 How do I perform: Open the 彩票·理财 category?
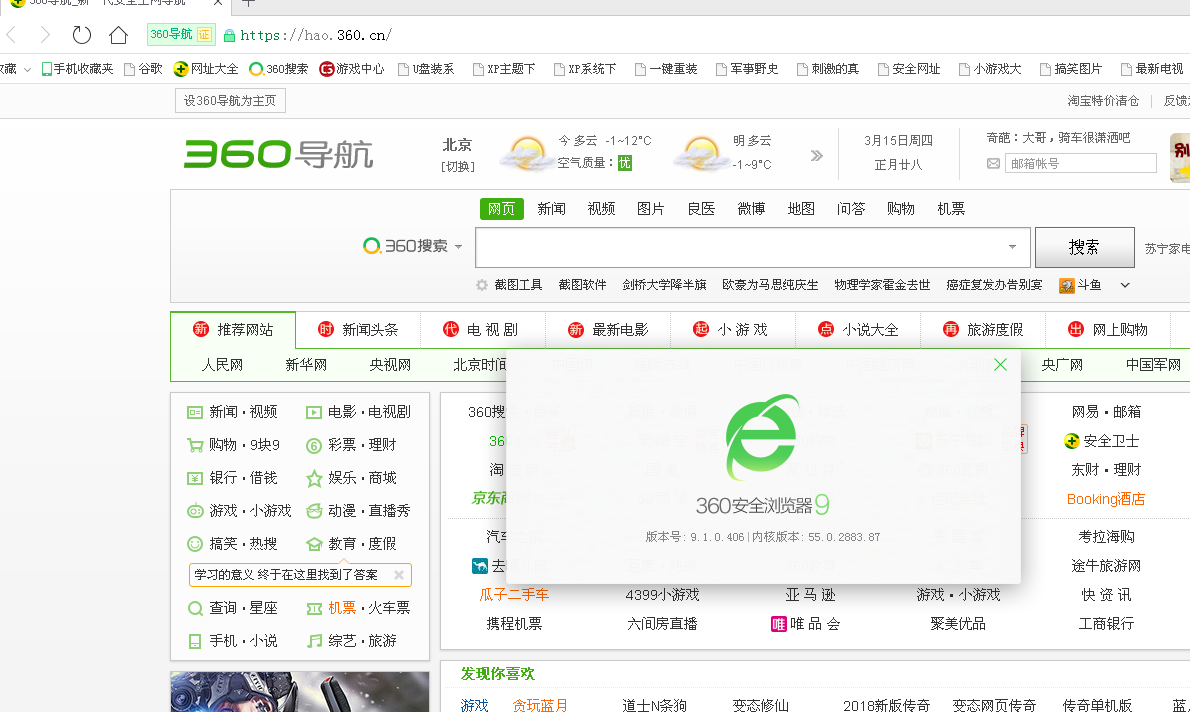click(351, 445)
